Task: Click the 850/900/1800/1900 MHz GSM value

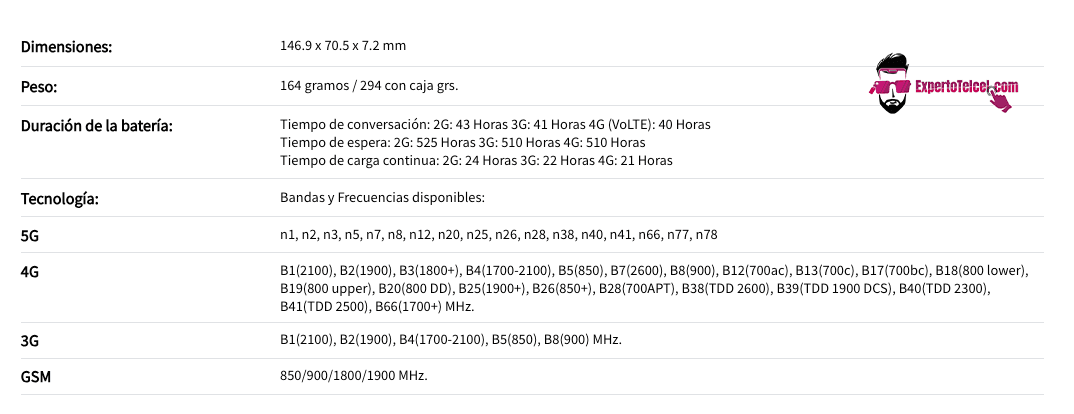Action: (353, 376)
